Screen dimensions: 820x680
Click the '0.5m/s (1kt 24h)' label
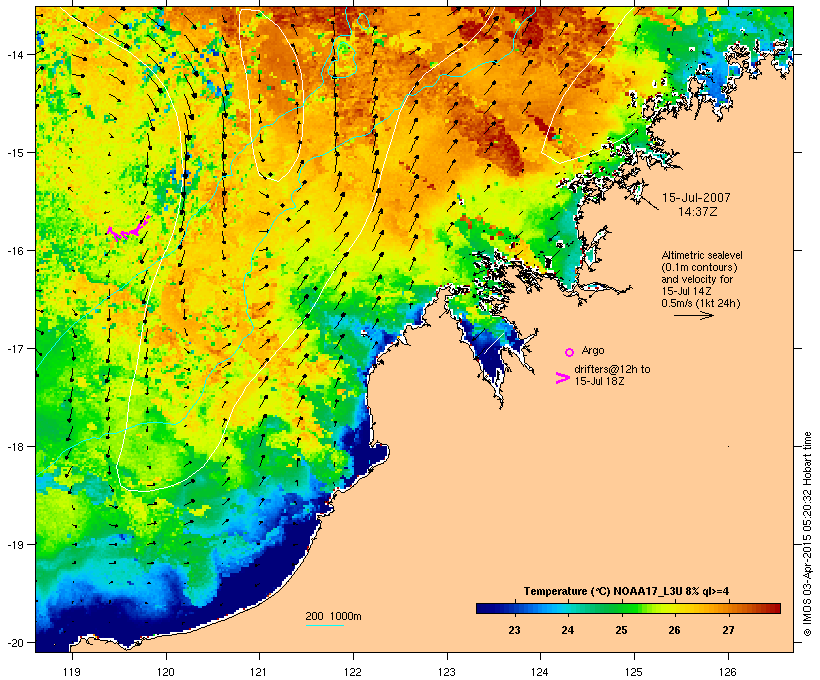coord(701,303)
